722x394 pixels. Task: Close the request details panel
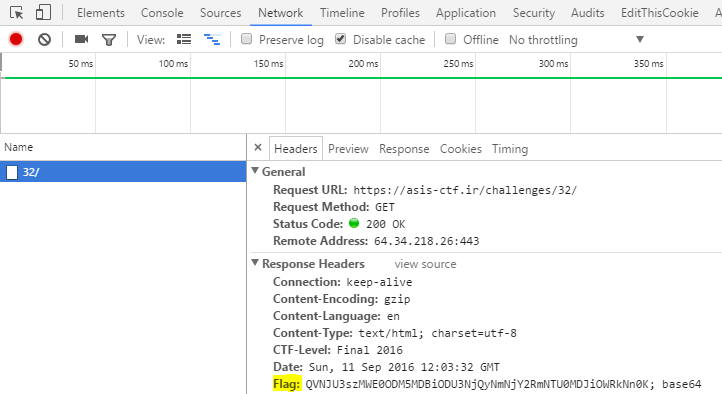point(258,148)
